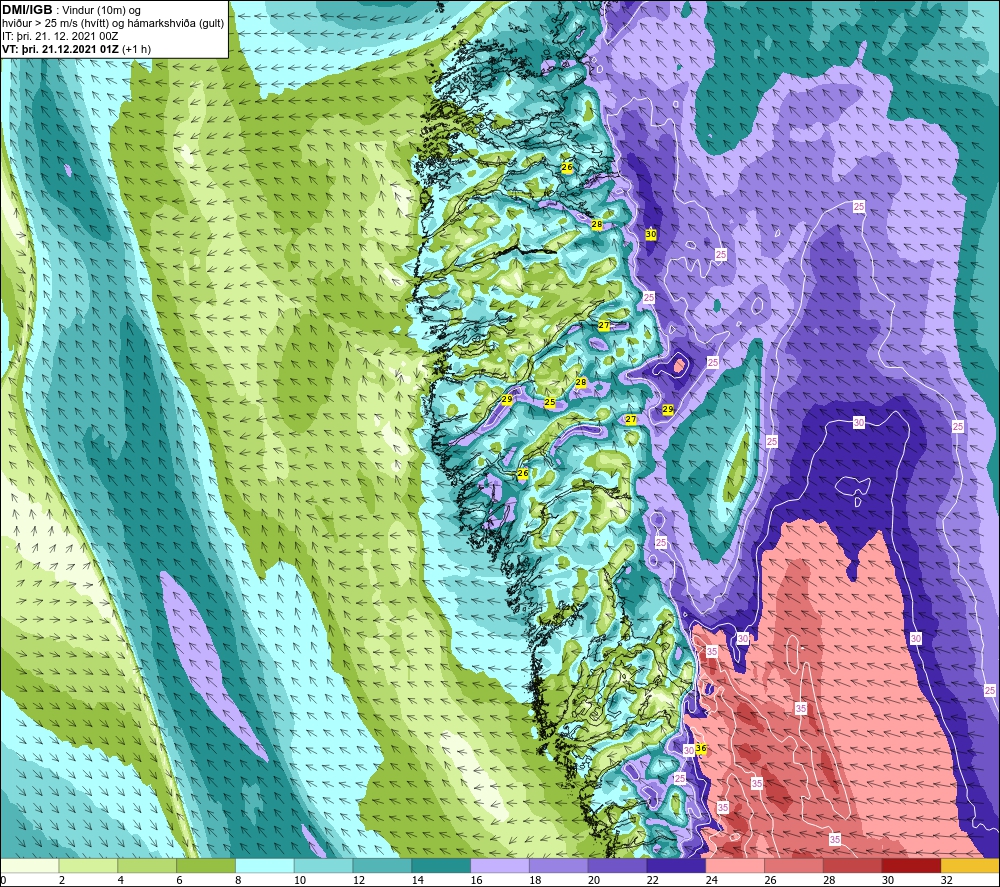
Task: Select the yellow '30' max gust label
Action: [x=651, y=234]
